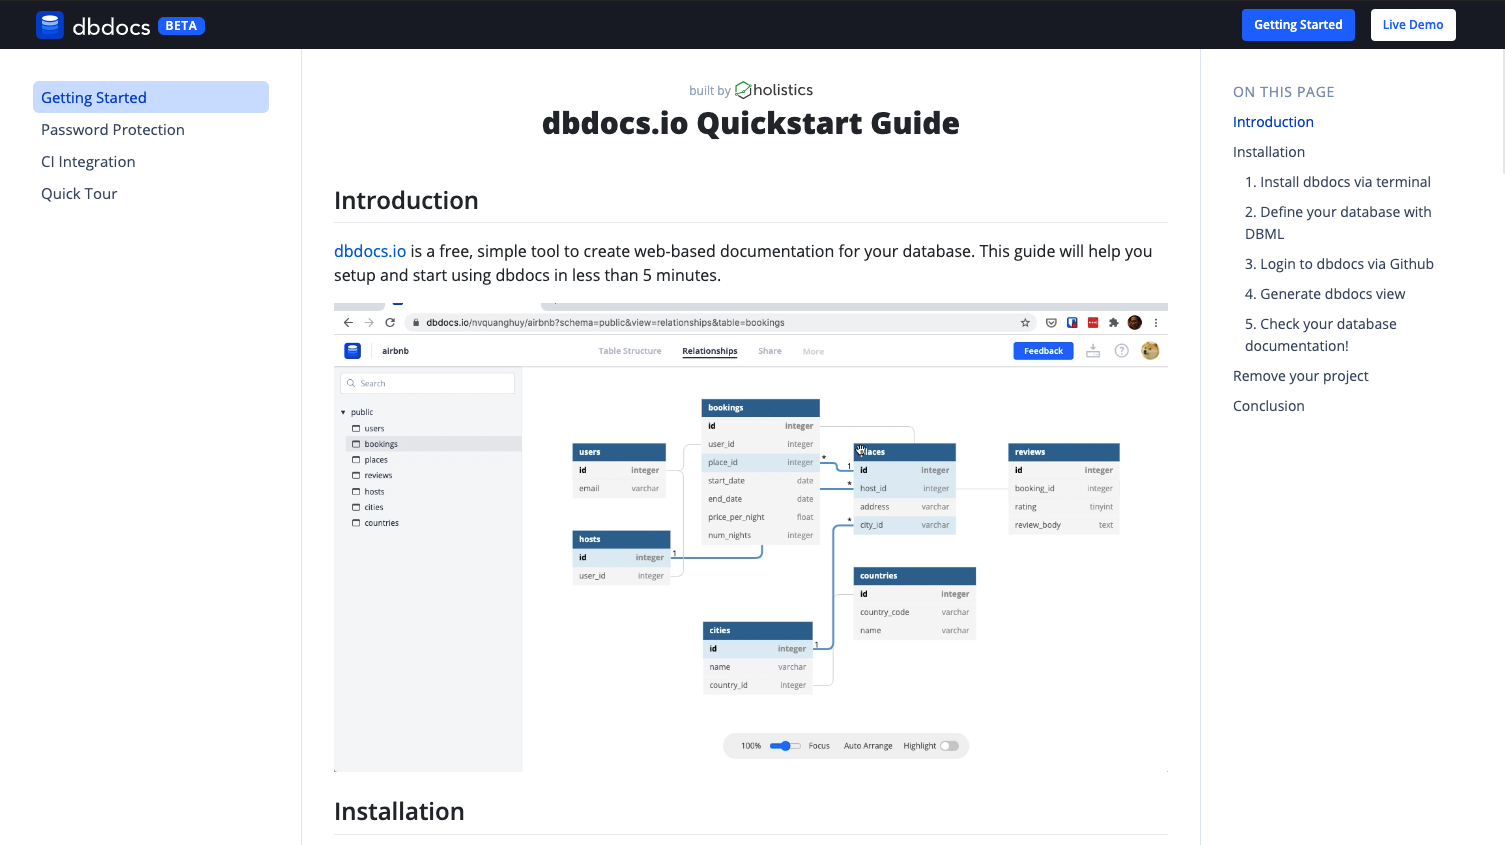Open the three-dot browser menu in screenshot
Viewport: 1505px width, 845px height.
point(1156,323)
